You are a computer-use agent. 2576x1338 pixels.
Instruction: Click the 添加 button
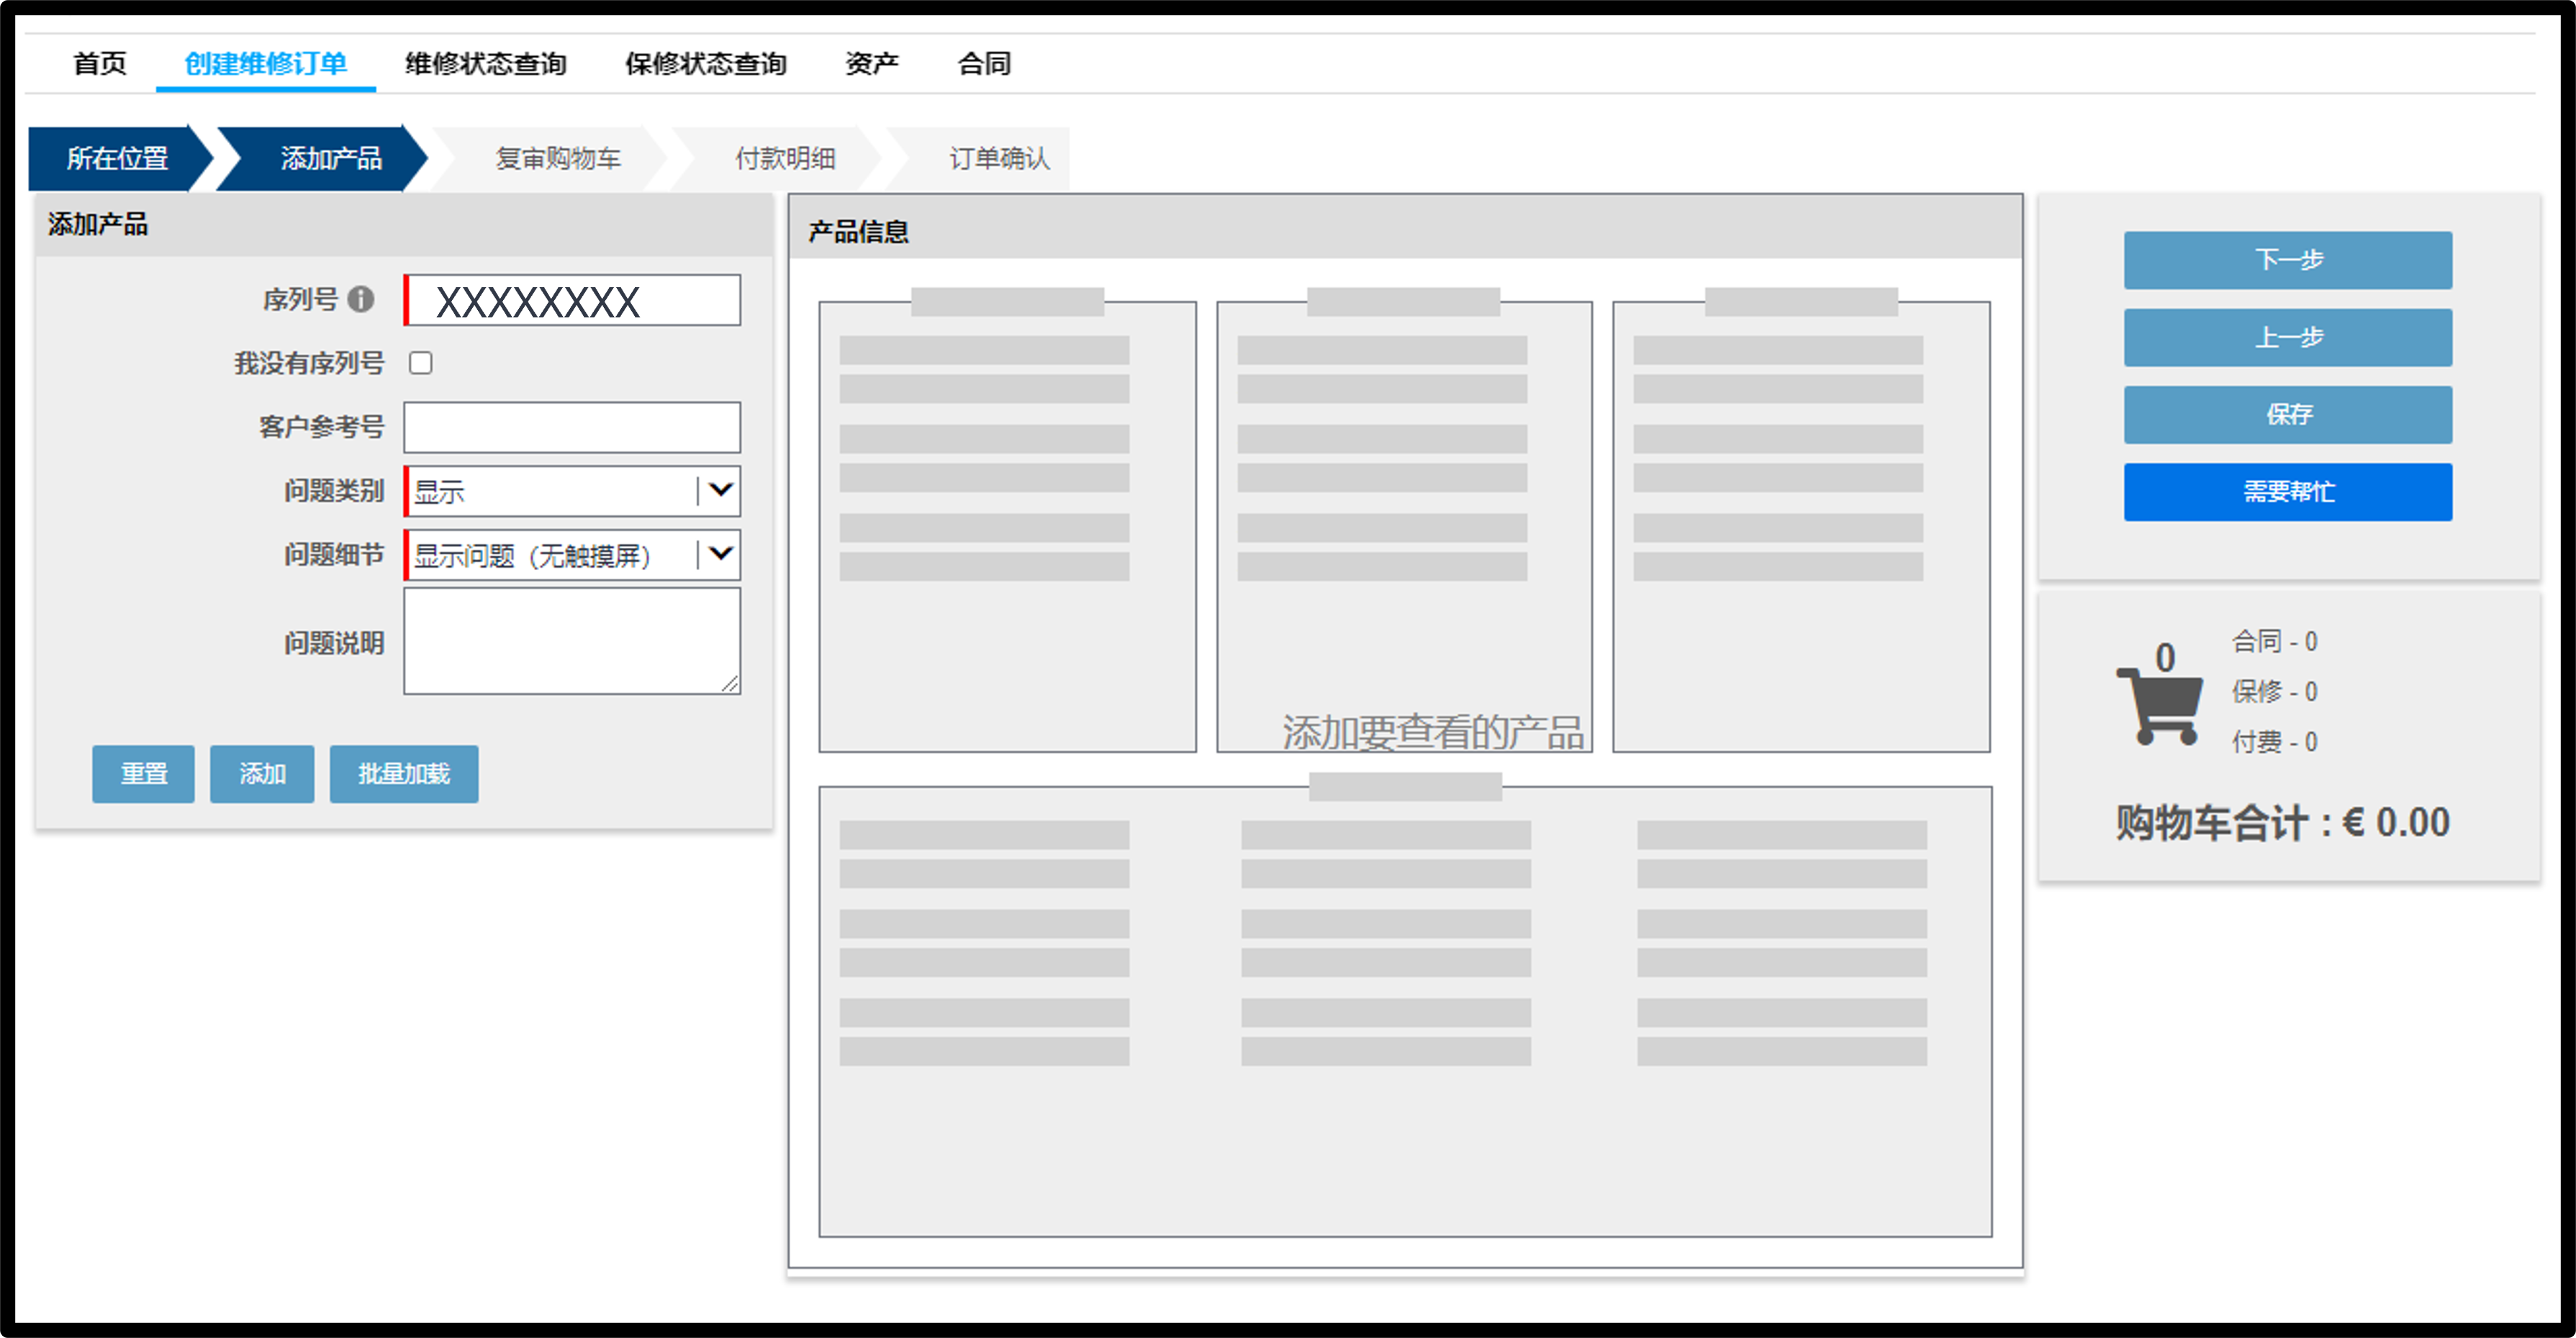pyautogui.click(x=262, y=774)
